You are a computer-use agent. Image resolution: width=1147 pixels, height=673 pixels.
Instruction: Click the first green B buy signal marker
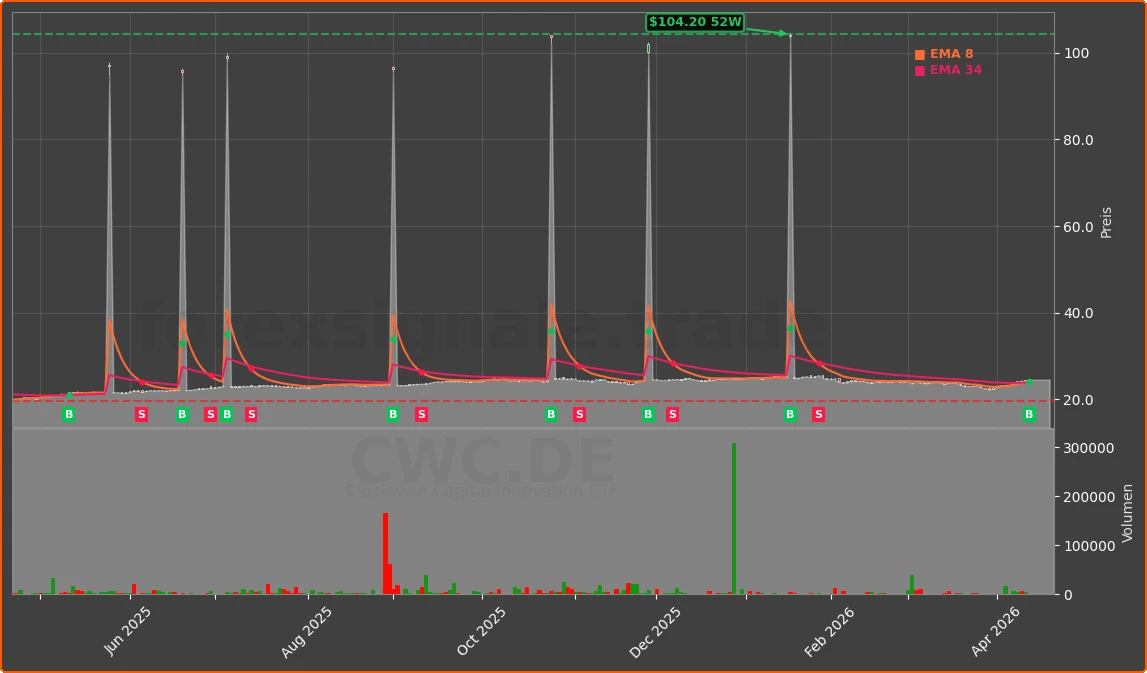(68, 414)
